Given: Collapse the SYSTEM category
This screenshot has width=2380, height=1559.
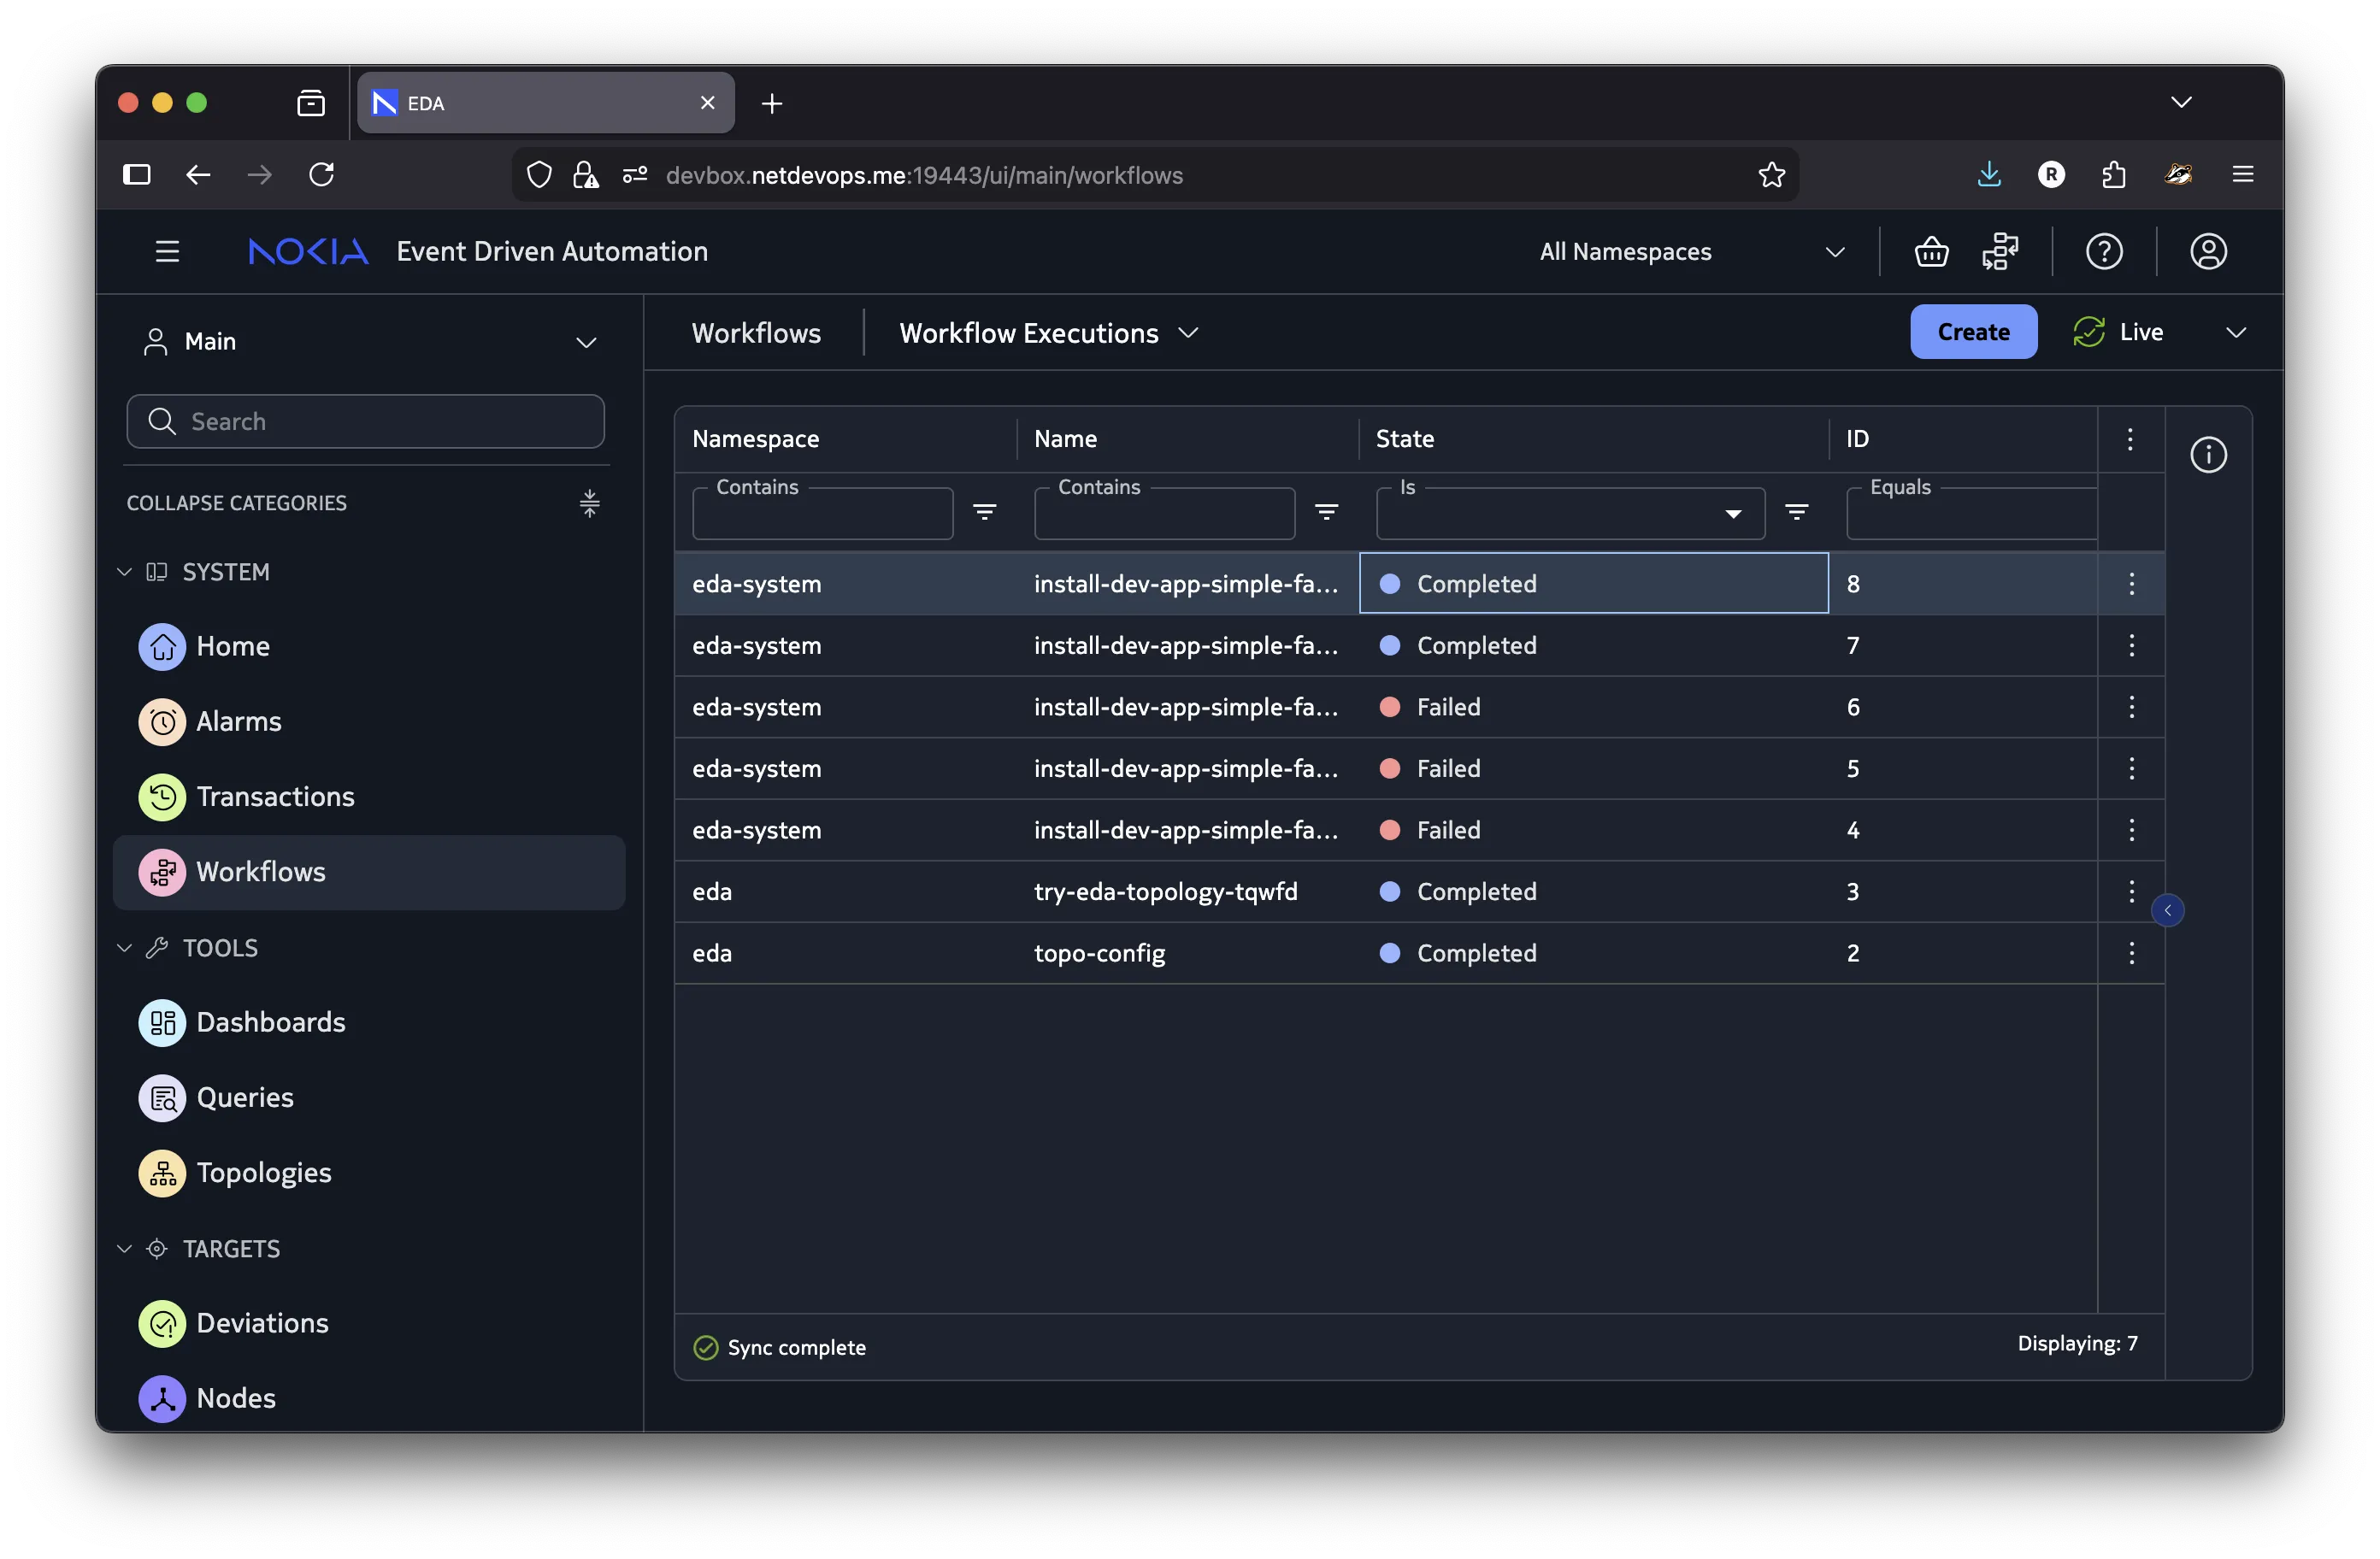Looking at the screenshot, I should pos(125,572).
